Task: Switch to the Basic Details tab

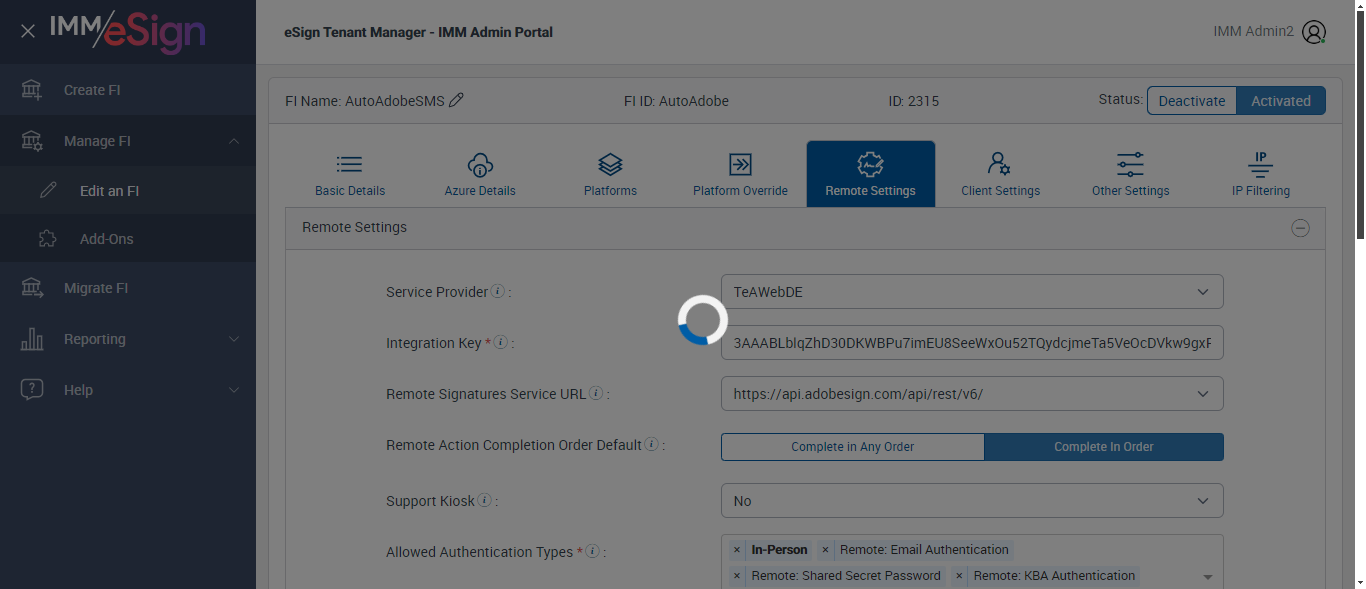Action: click(x=350, y=174)
